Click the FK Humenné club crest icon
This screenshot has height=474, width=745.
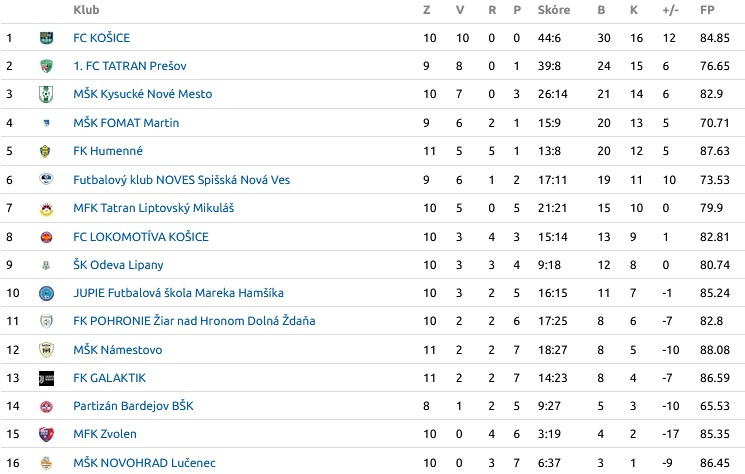click(46, 152)
